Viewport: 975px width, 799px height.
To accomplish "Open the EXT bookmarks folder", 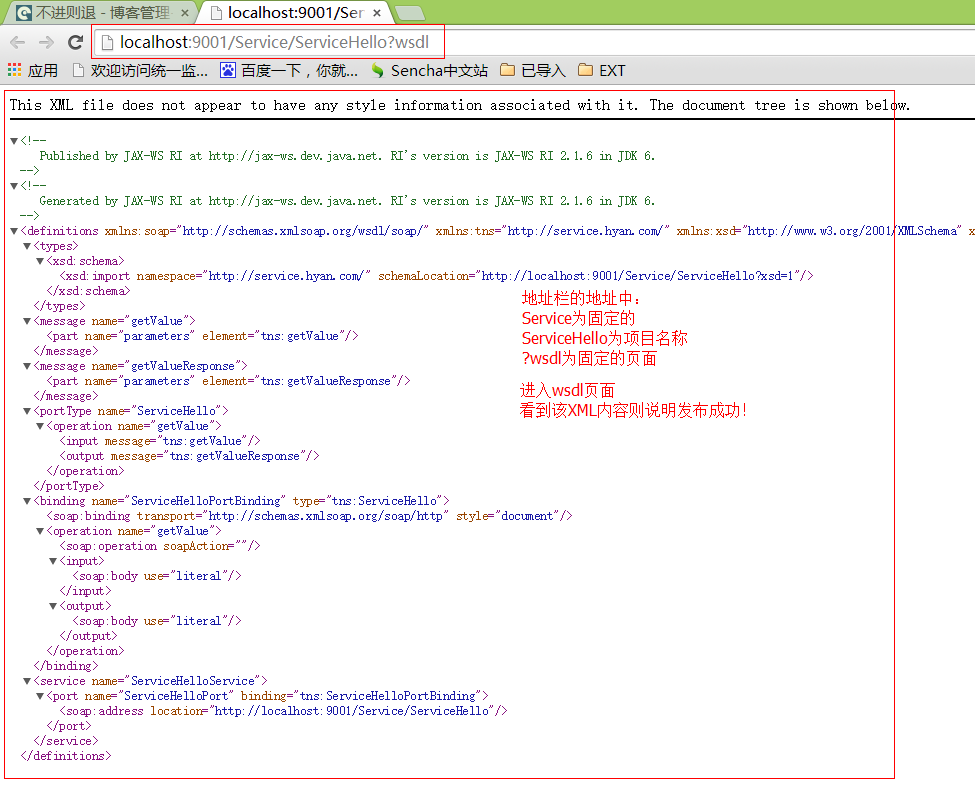I will coord(602,70).
